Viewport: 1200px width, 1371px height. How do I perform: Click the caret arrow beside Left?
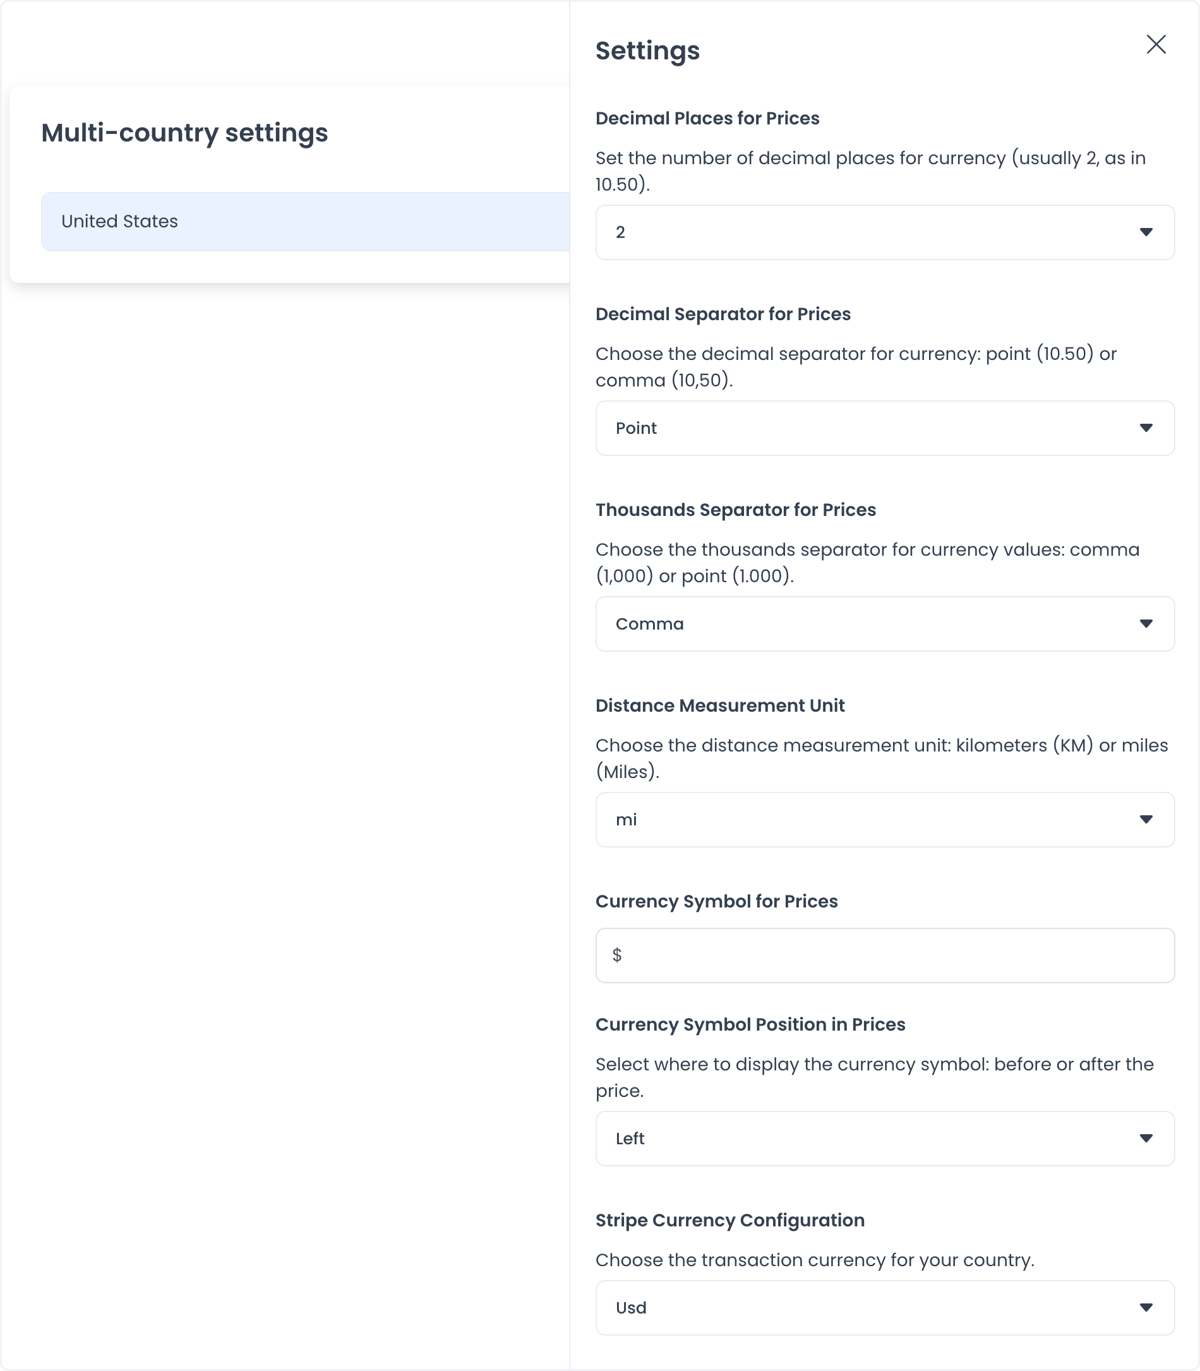click(x=1146, y=1139)
